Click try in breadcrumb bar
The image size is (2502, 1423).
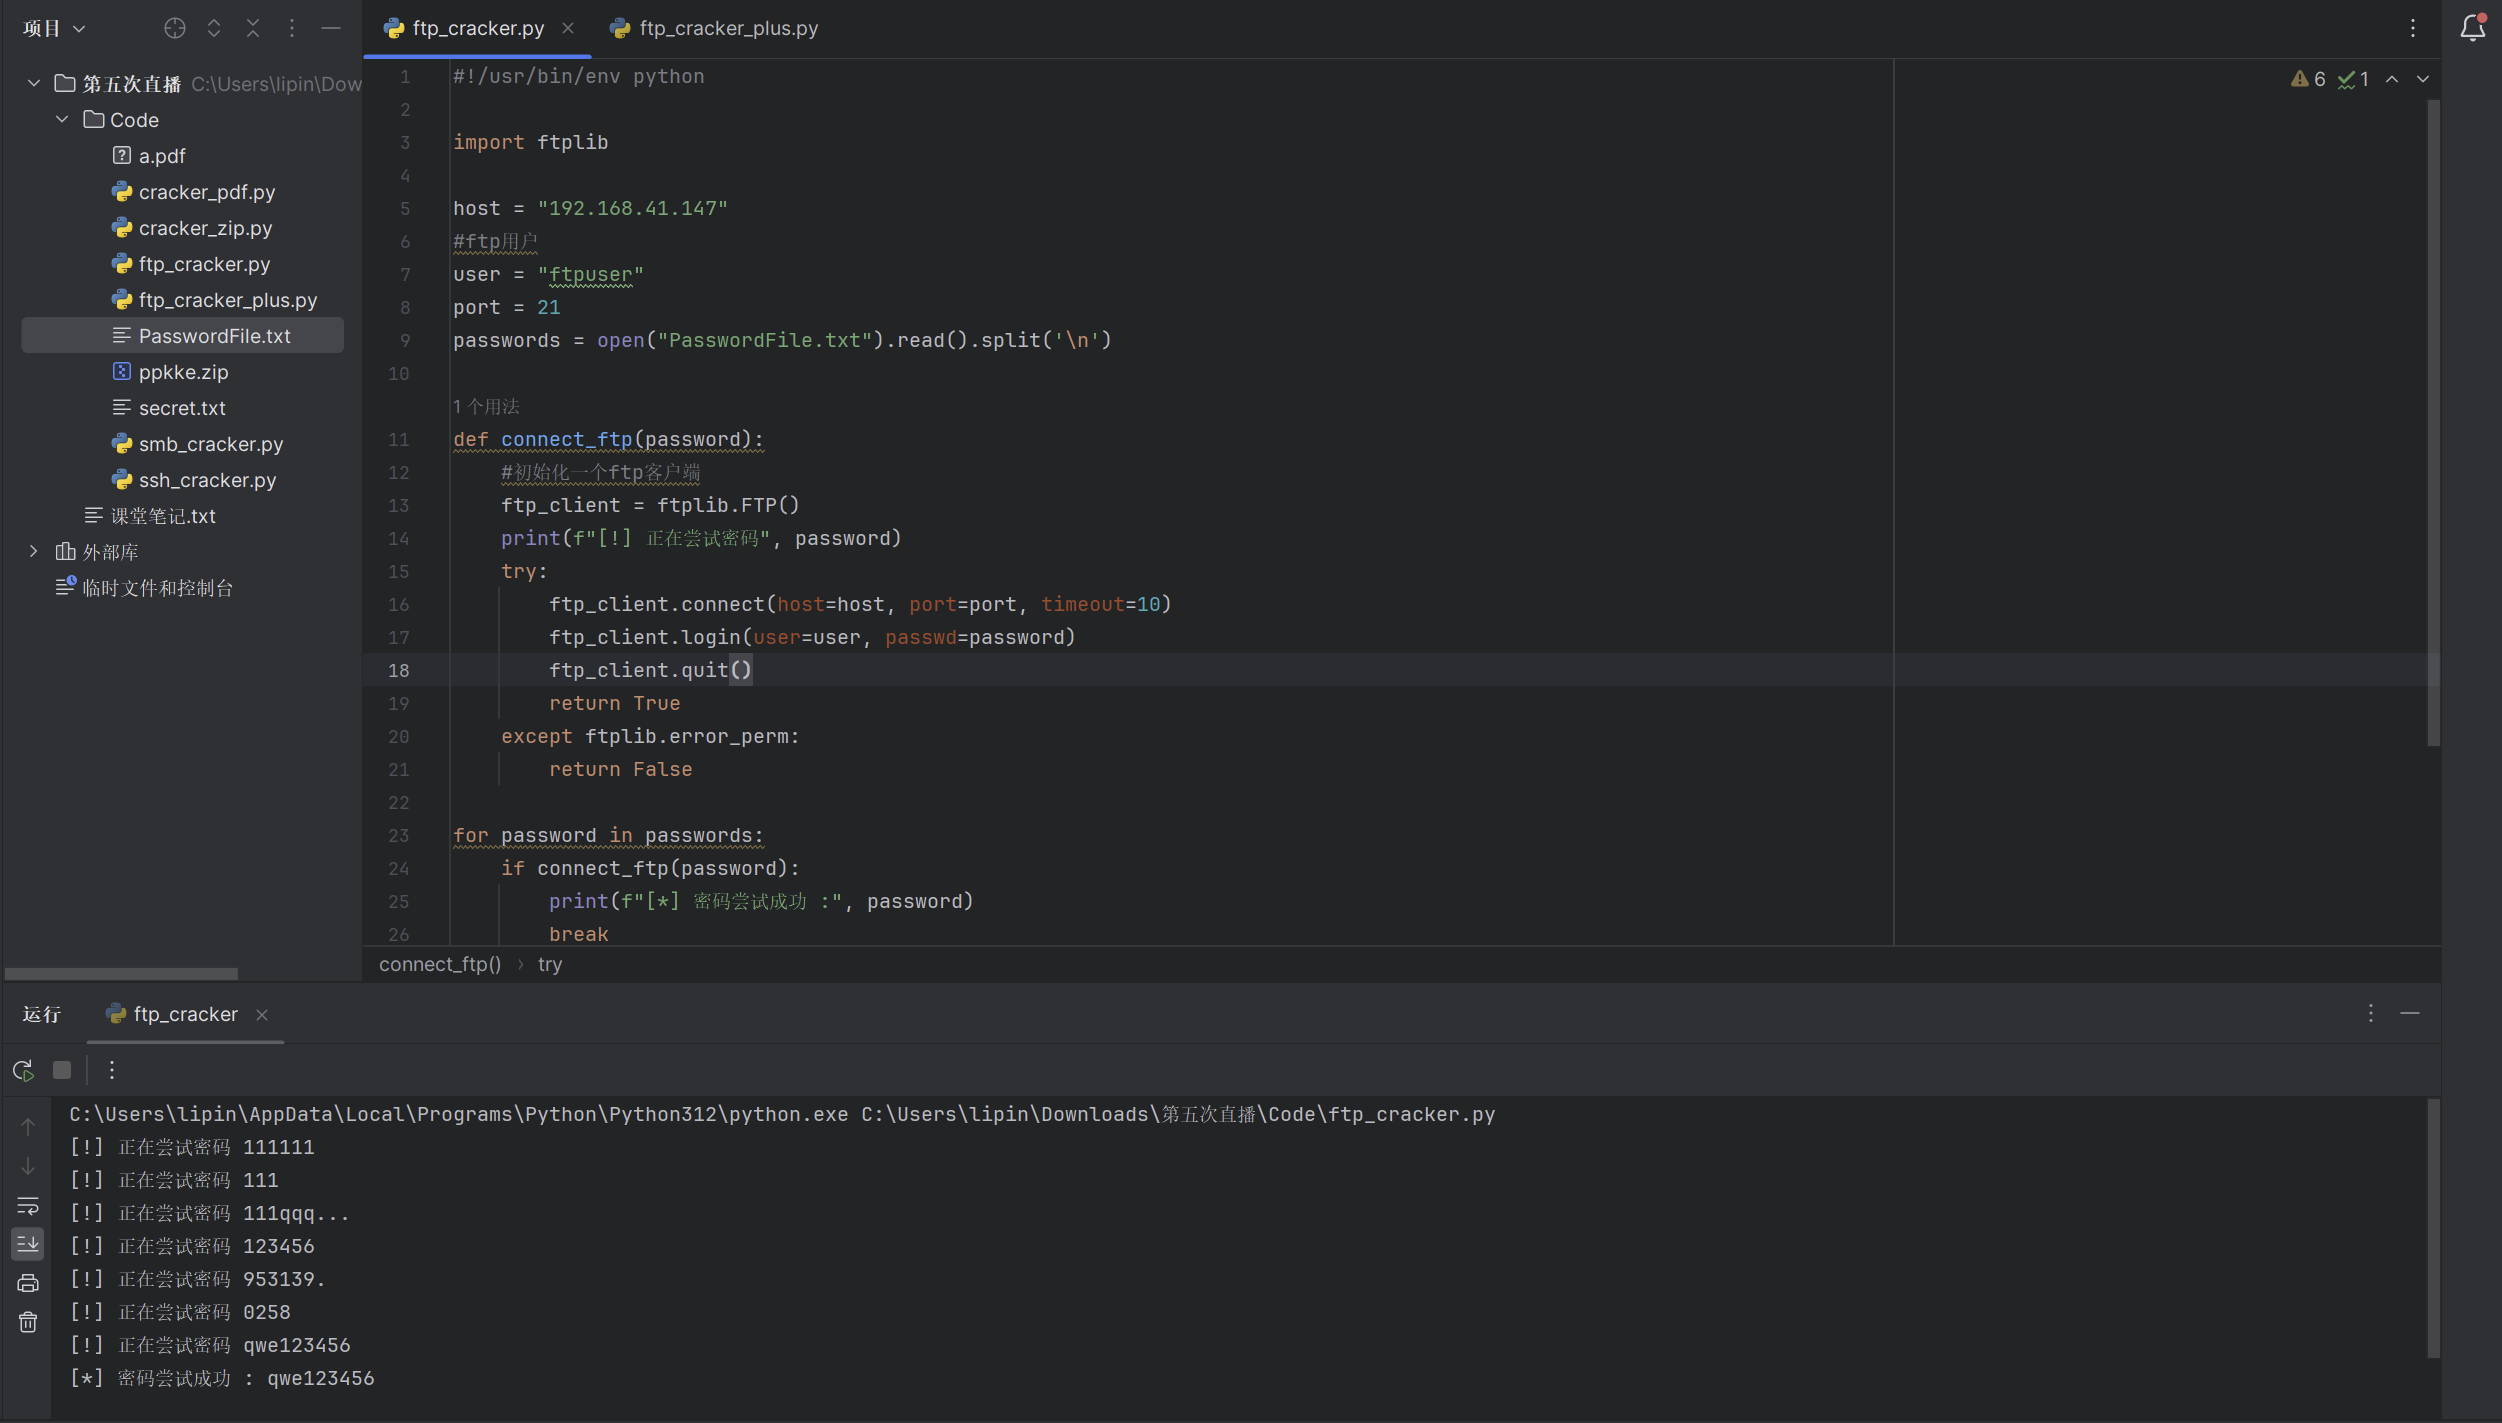550,964
